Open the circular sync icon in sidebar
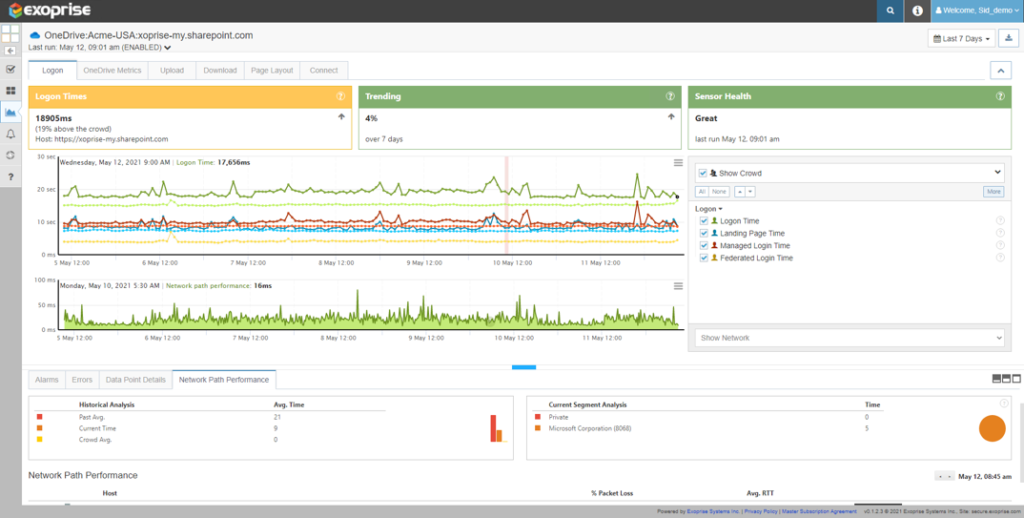 pos(10,155)
